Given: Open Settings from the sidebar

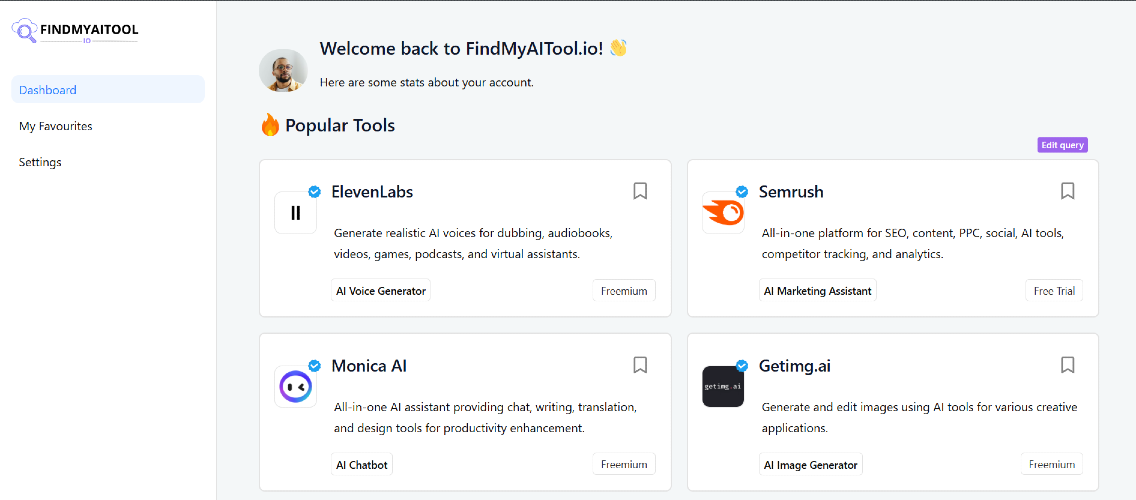Looking at the screenshot, I should 40,162.
